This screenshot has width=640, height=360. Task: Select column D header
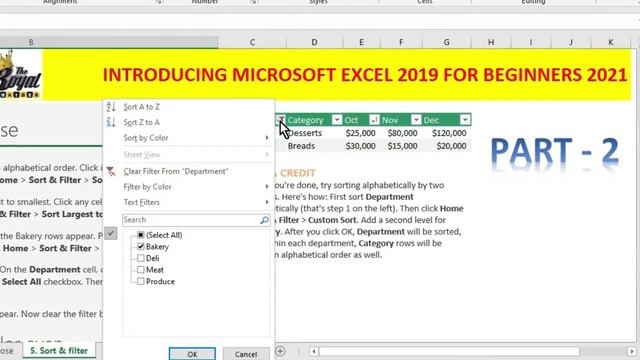pos(314,42)
